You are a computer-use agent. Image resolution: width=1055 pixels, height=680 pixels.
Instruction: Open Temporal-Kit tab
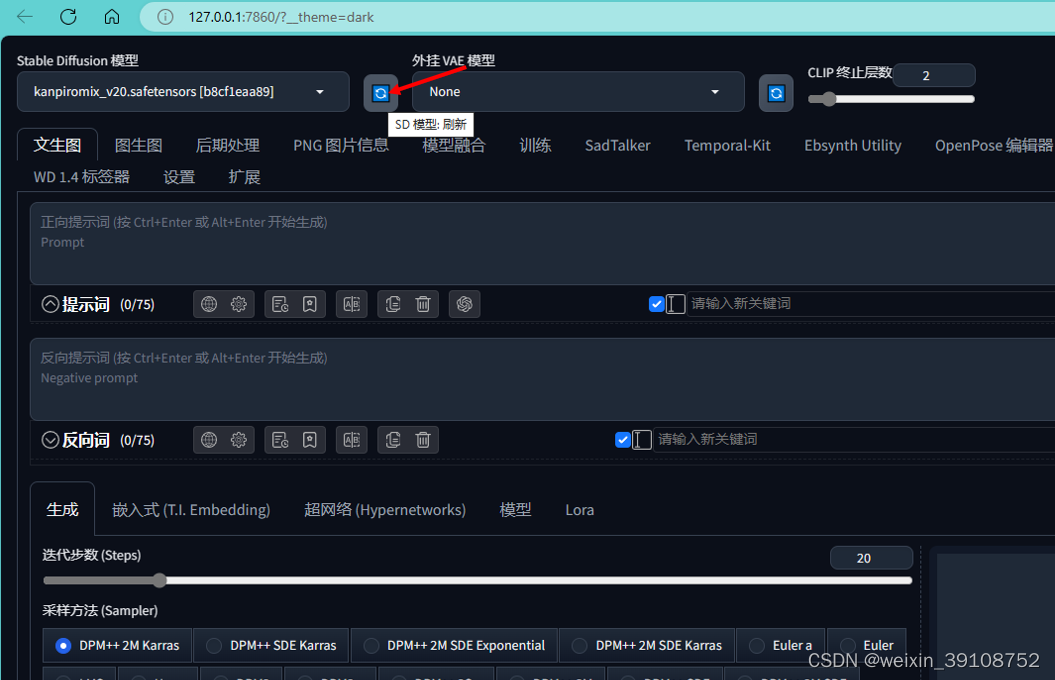(727, 145)
